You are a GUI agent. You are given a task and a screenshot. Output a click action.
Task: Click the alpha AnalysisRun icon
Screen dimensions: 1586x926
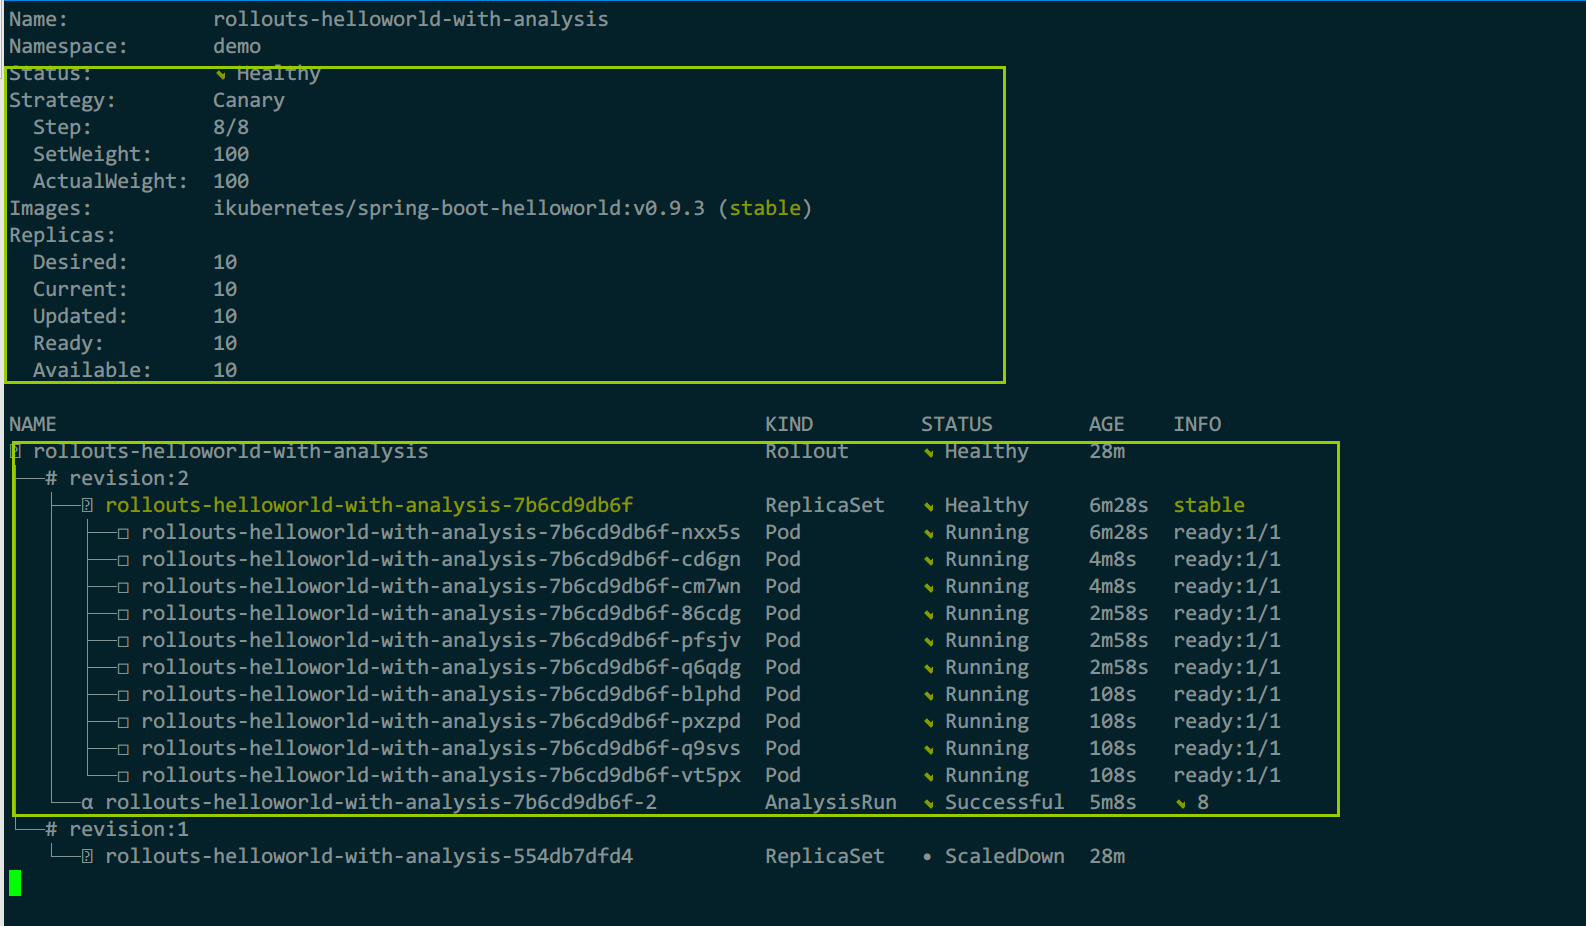pyautogui.click(x=87, y=803)
